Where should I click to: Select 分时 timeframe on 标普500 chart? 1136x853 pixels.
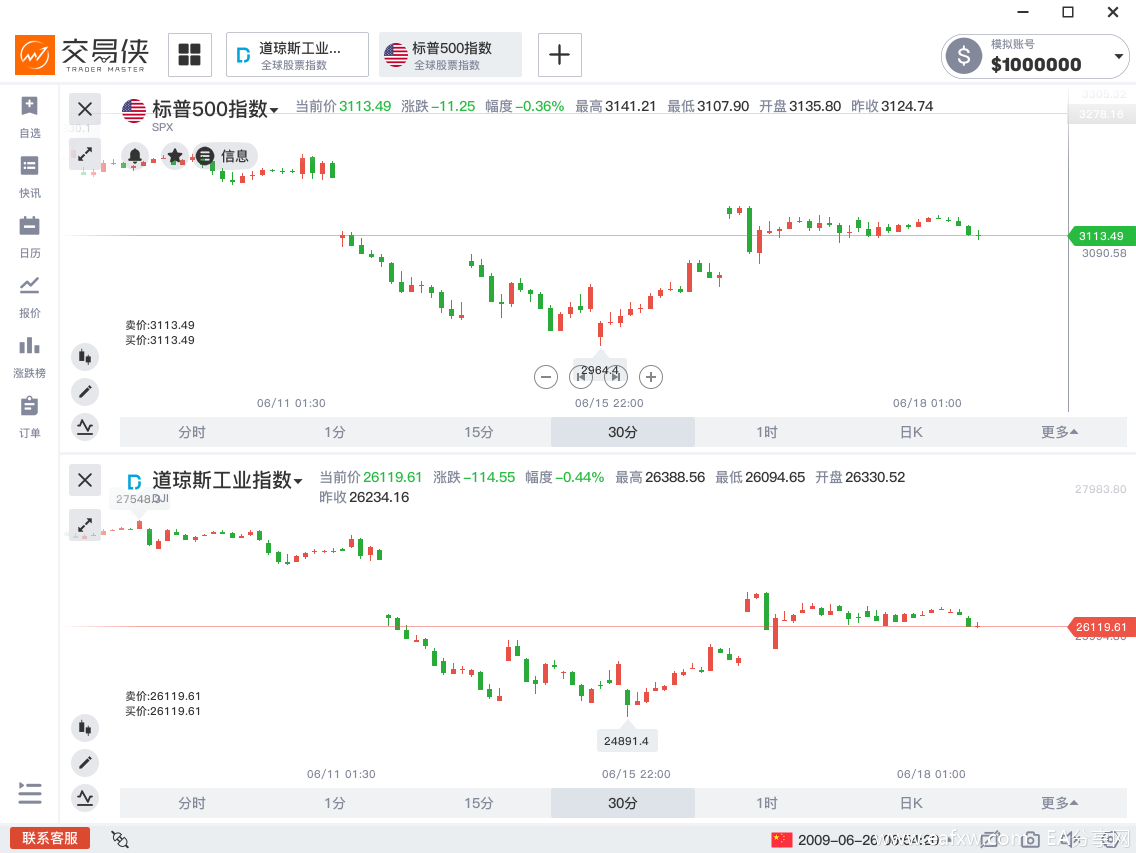191,432
